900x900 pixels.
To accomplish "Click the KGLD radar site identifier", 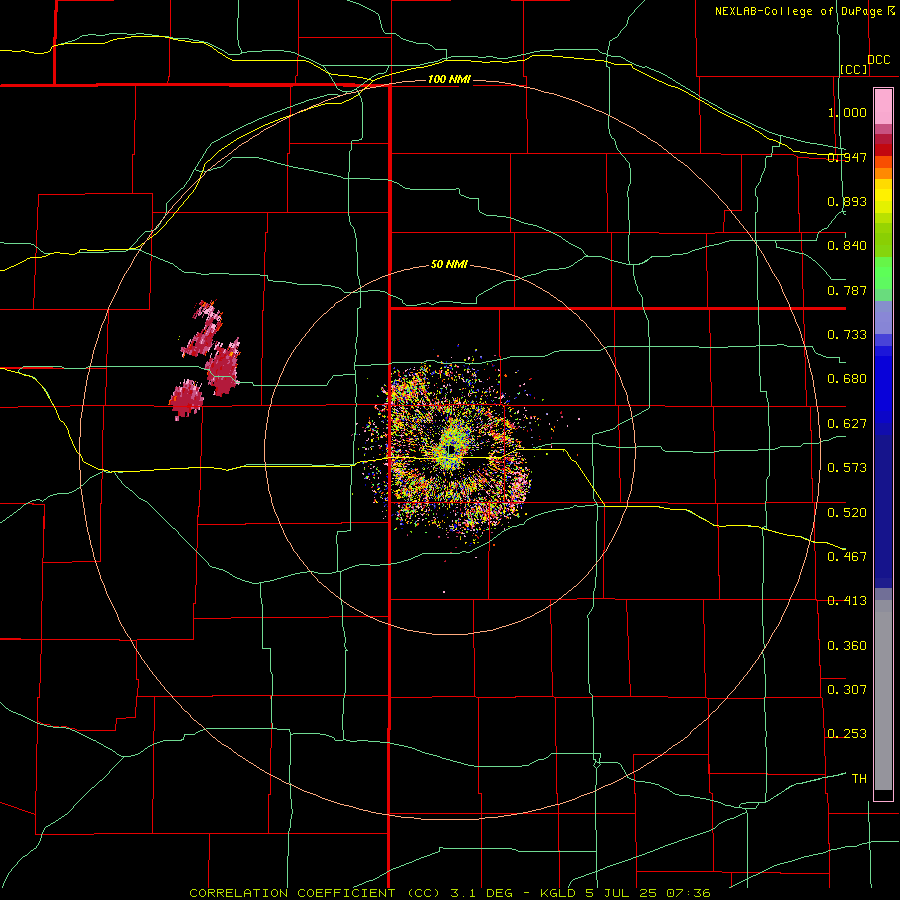I will [556, 893].
